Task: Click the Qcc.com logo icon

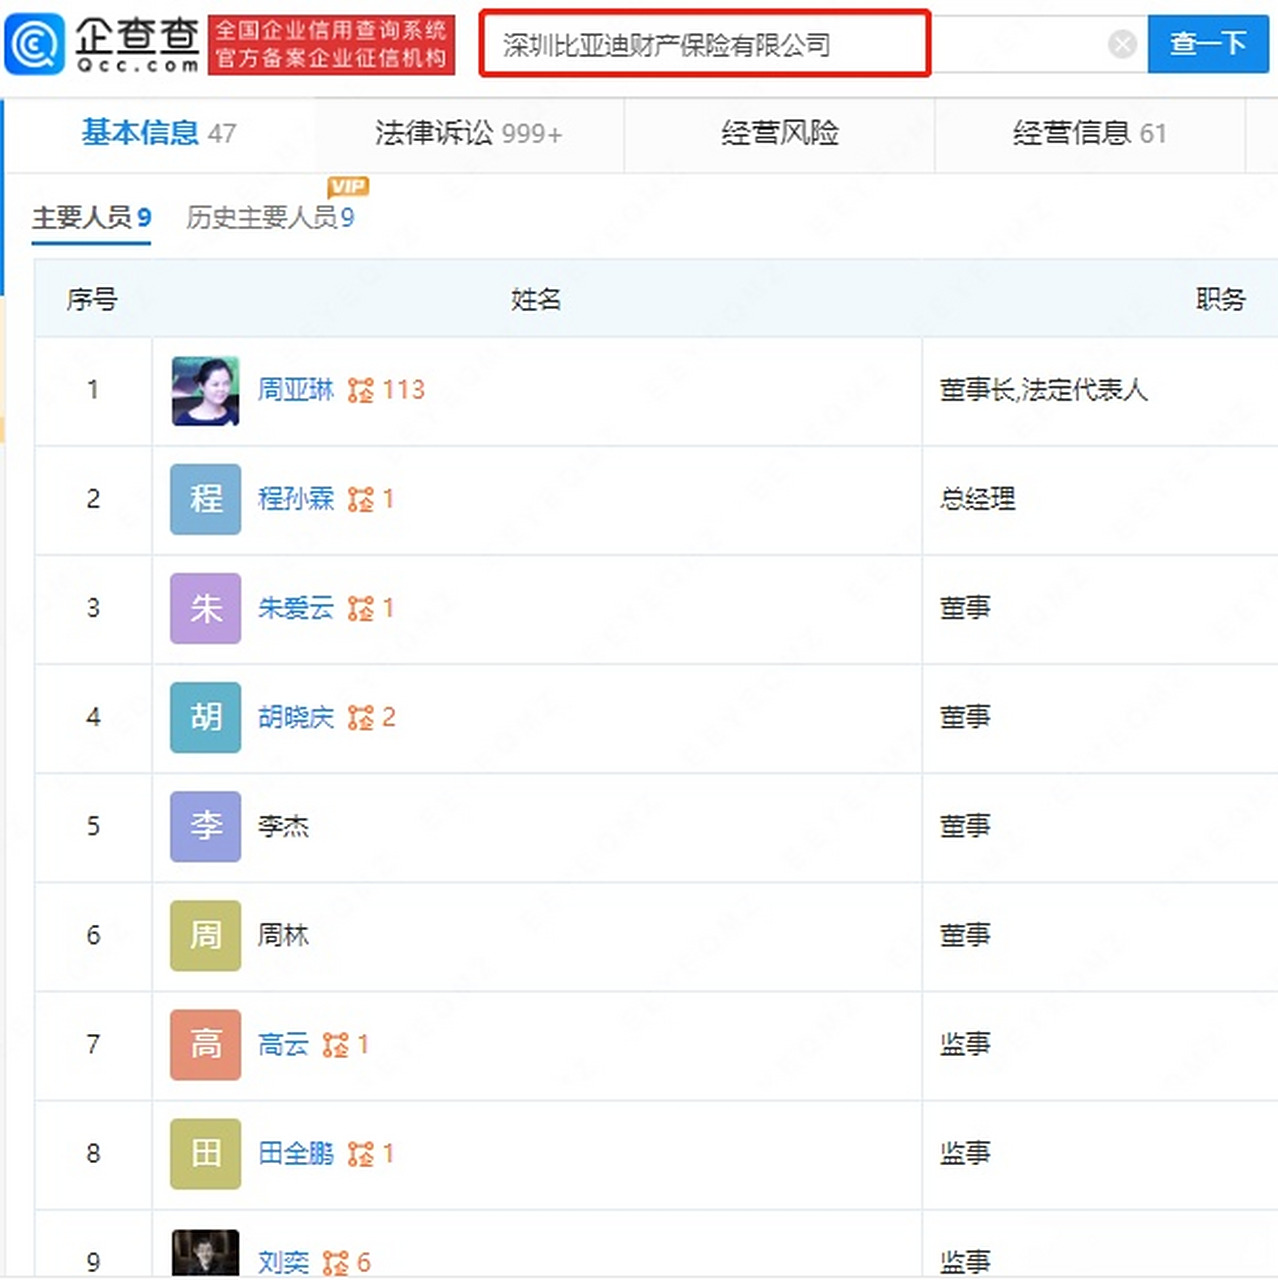Action: pyautogui.click(x=33, y=45)
